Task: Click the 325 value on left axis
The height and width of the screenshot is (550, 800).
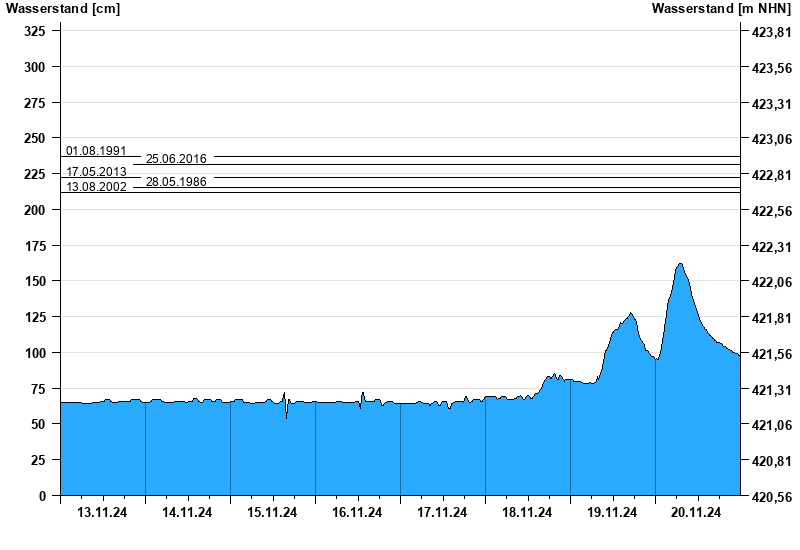Action: tap(35, 31)
